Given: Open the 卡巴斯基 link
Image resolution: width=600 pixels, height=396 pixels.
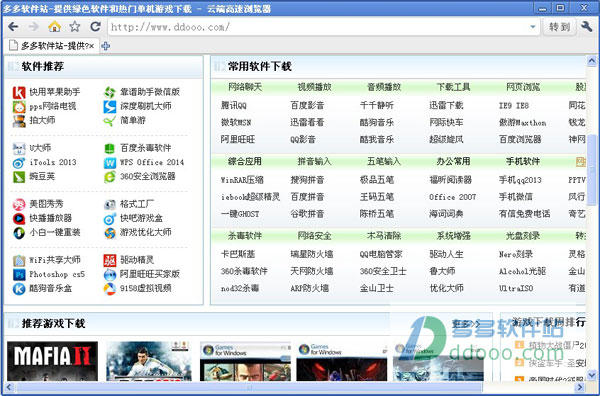Looking at the screenshot, I should click(238, 254).
